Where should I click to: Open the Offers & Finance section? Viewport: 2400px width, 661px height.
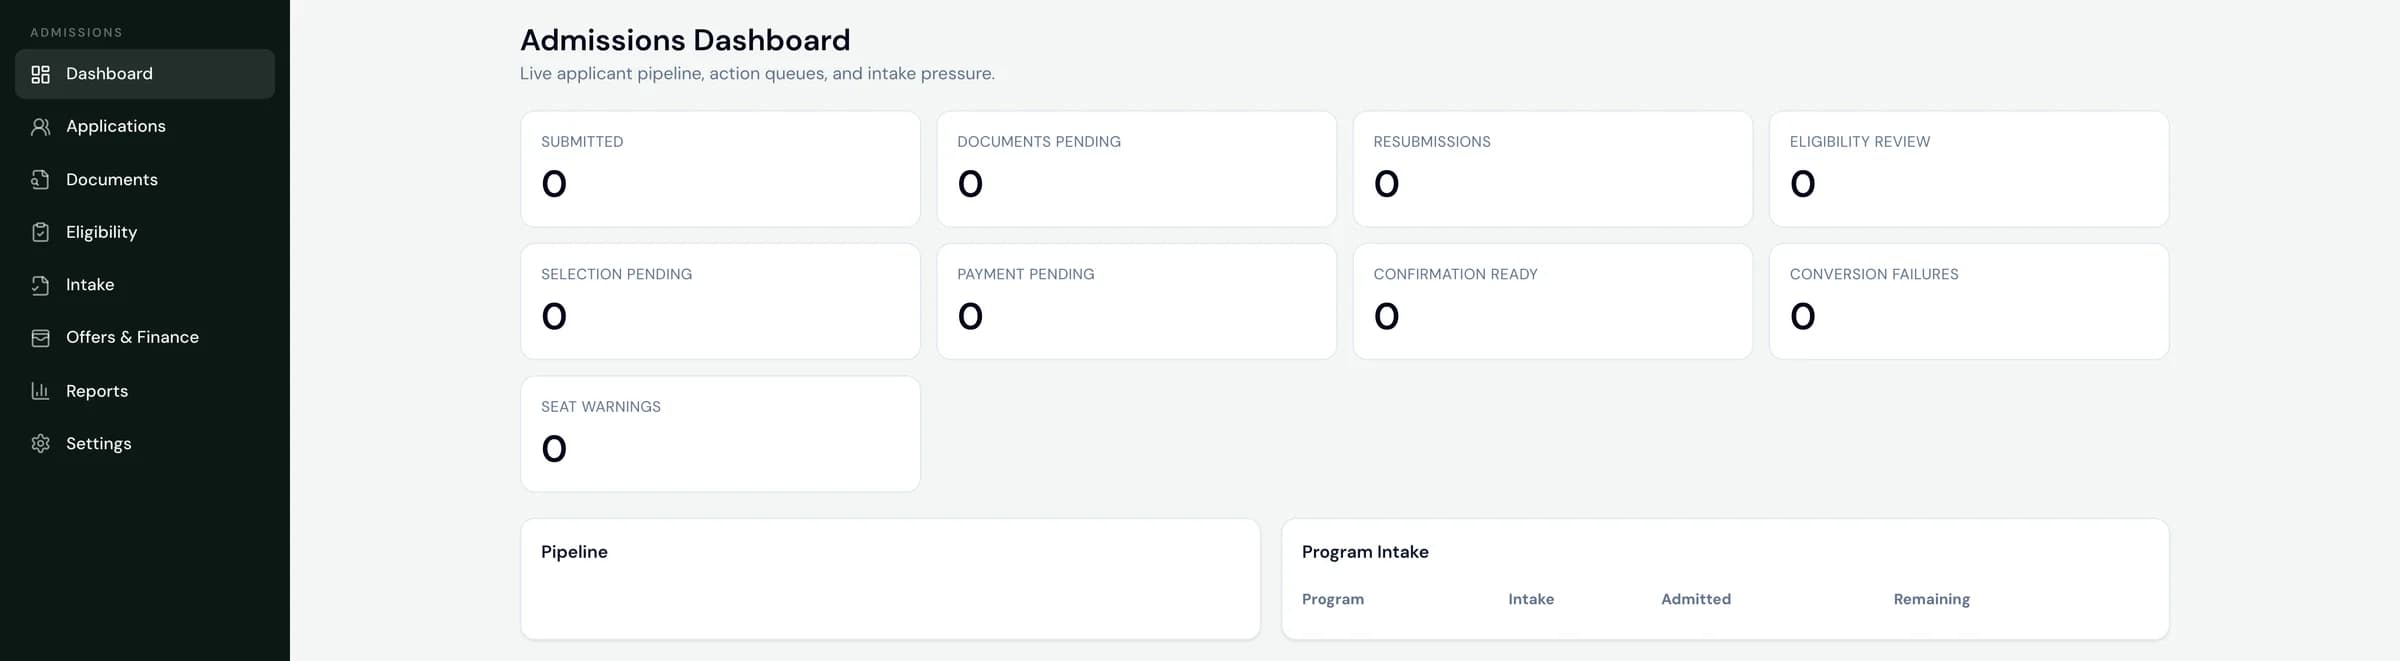(x=145, y=338)
